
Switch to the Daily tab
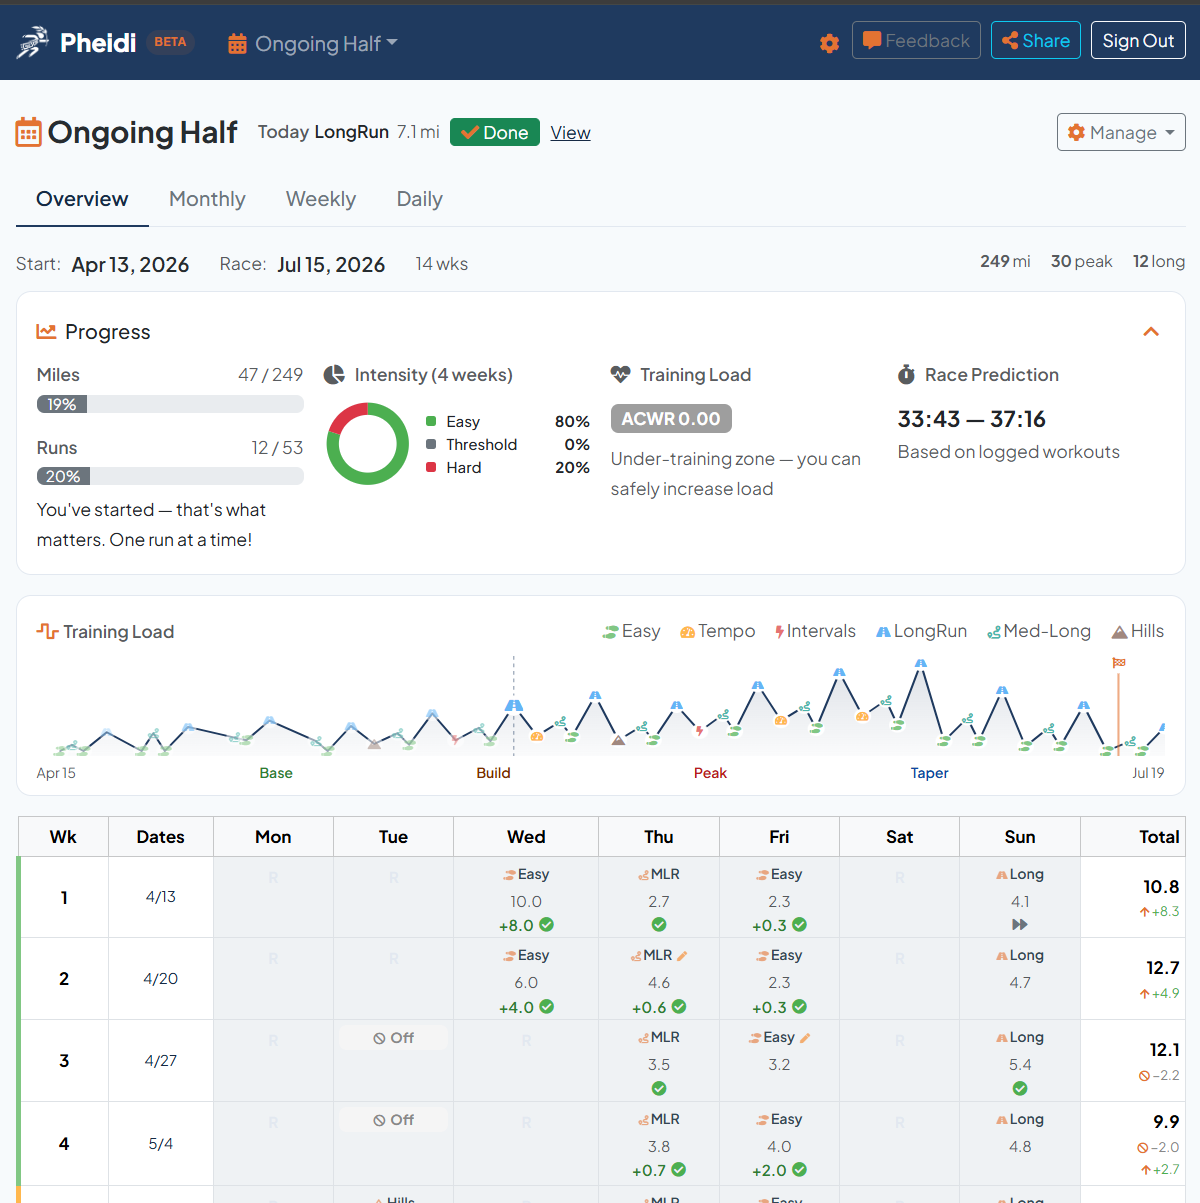tap(420, 199)
